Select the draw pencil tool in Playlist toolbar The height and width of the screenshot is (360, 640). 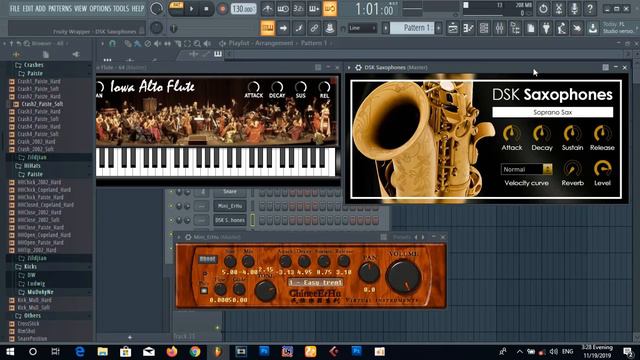tap(128, 44)
